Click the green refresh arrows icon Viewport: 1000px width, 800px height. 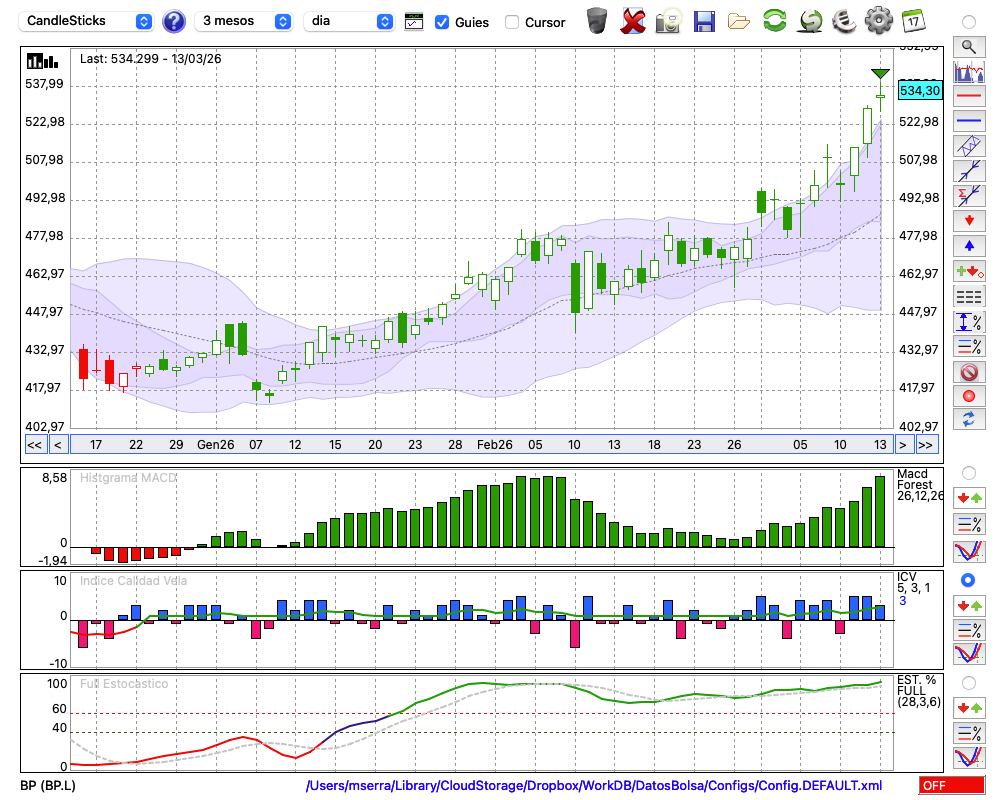[774, 20]
